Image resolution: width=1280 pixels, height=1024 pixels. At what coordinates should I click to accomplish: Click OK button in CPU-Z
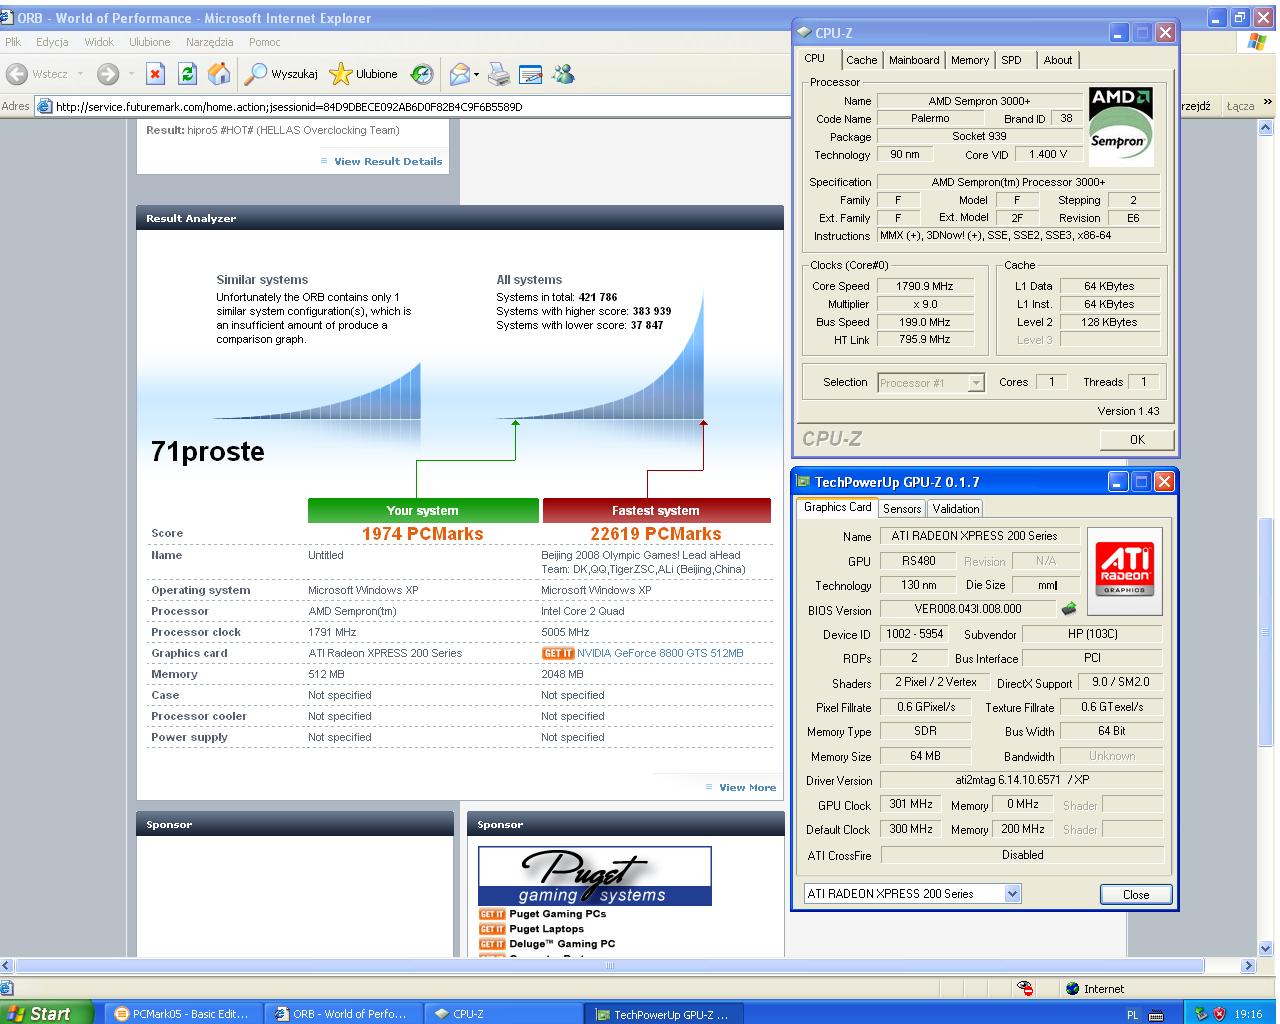(1137, 439)
